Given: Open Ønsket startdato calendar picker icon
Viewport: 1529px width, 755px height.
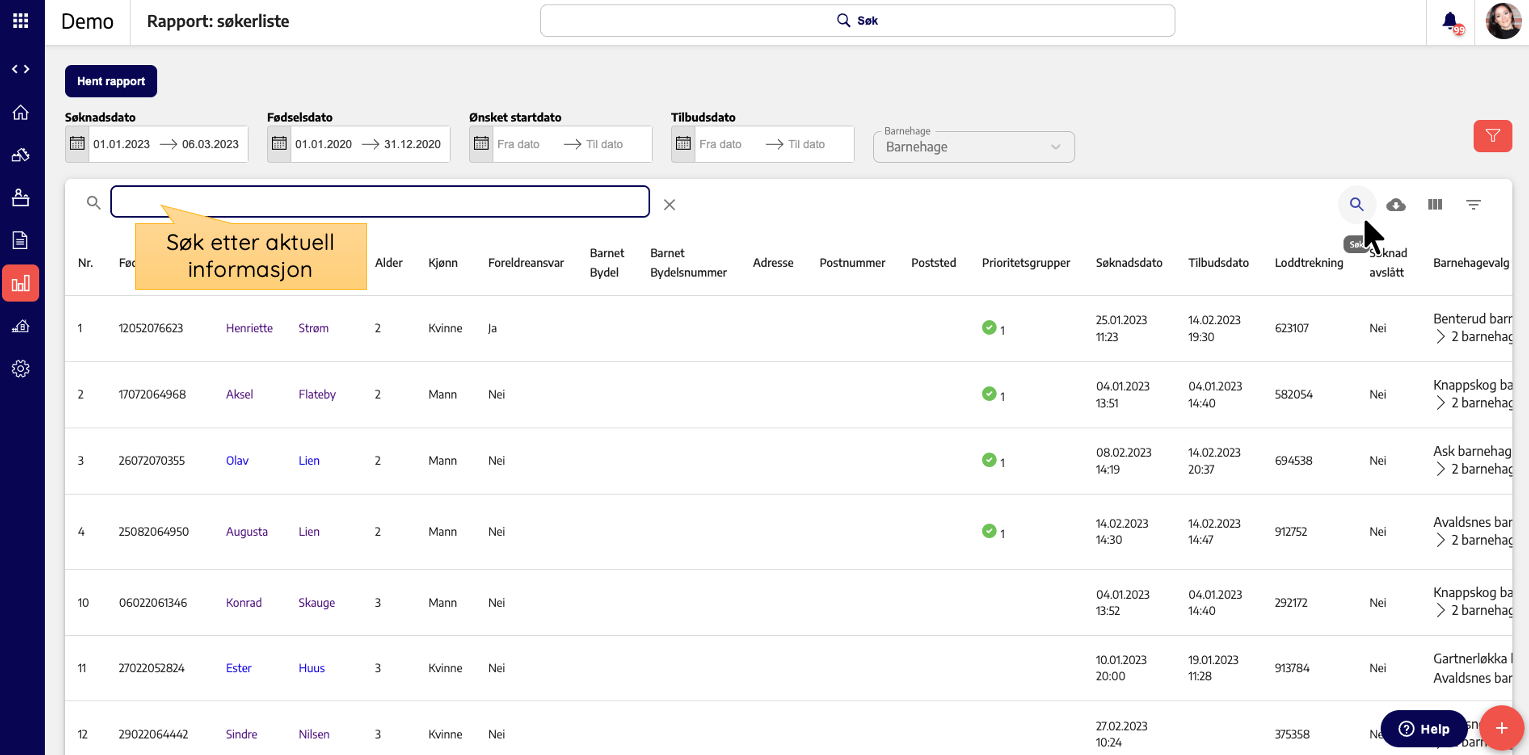Looking at the screenshot, I should [x=481, y=144].
